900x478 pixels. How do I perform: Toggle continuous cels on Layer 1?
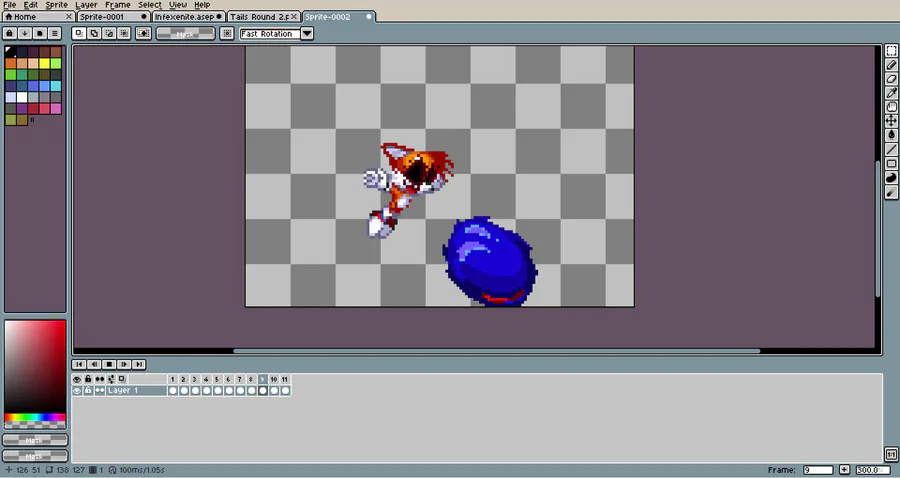99,390
